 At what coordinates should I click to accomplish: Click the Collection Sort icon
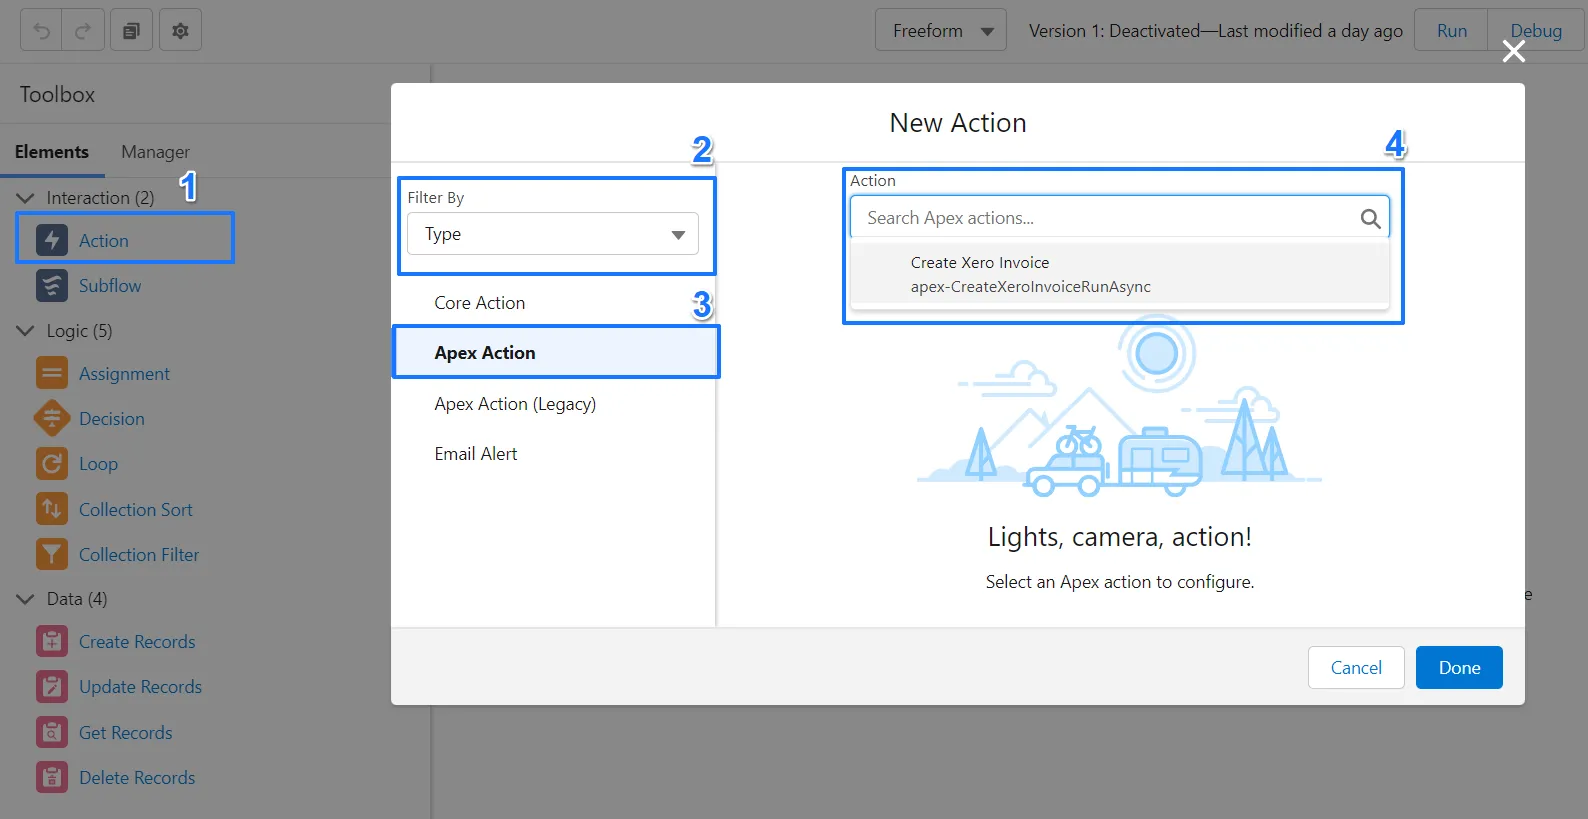tap(52, 509)
